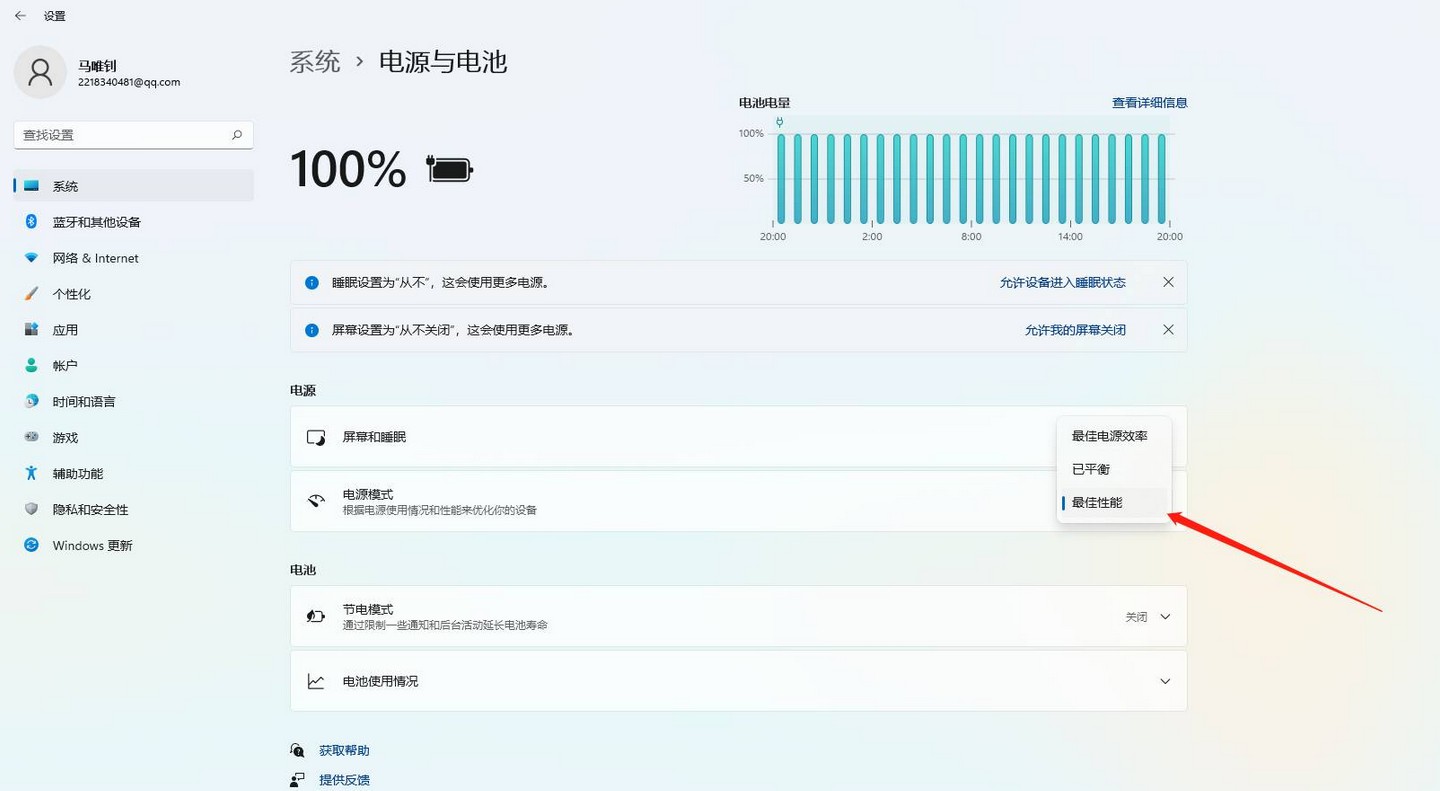Open 时间和语言 settings
Image resolution: width=1440 pixels, height=791 pixels.
pyautogui.click(x=85, y=401)
